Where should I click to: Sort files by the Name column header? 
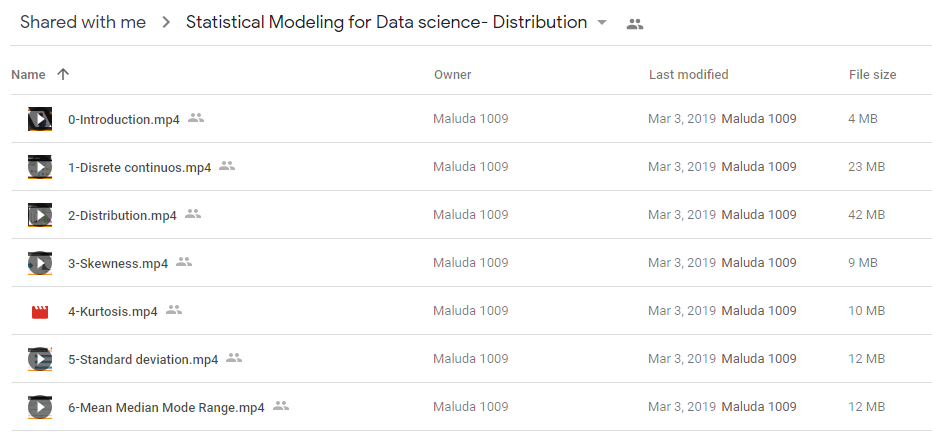click(29, 75)
